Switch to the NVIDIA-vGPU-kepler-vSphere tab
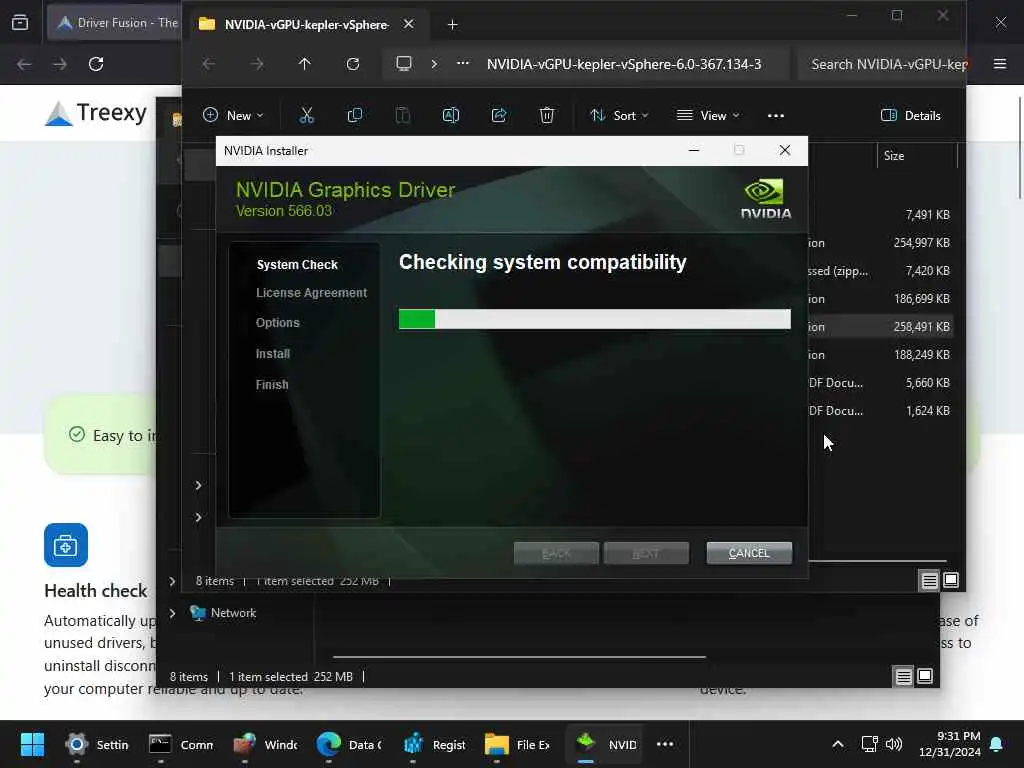Screen dimensions: 1024x768 point(306,24)
